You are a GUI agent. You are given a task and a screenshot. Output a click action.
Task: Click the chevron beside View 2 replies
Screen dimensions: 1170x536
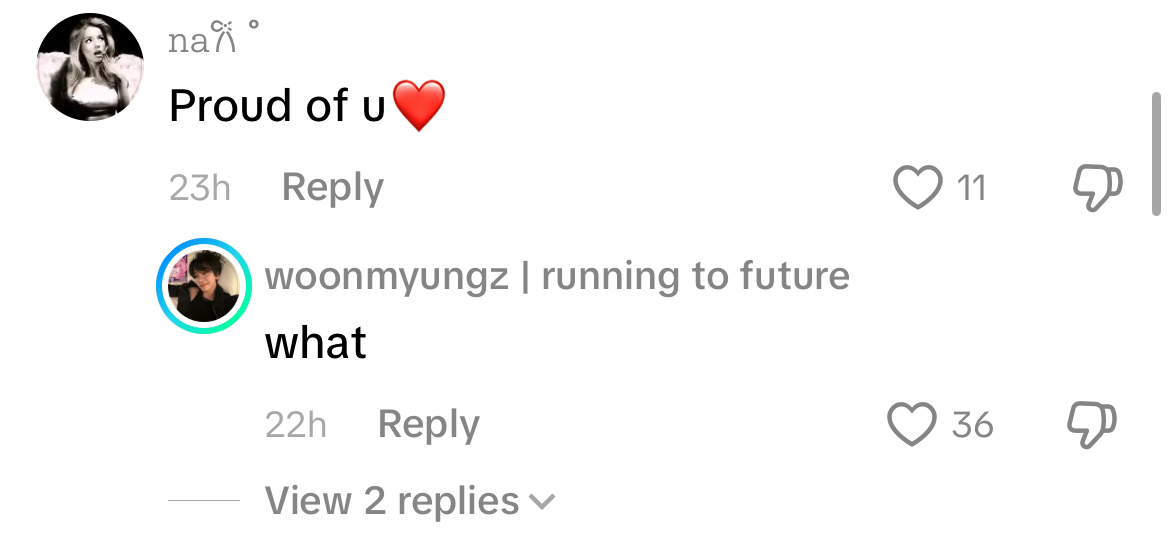tap(541, 501)
